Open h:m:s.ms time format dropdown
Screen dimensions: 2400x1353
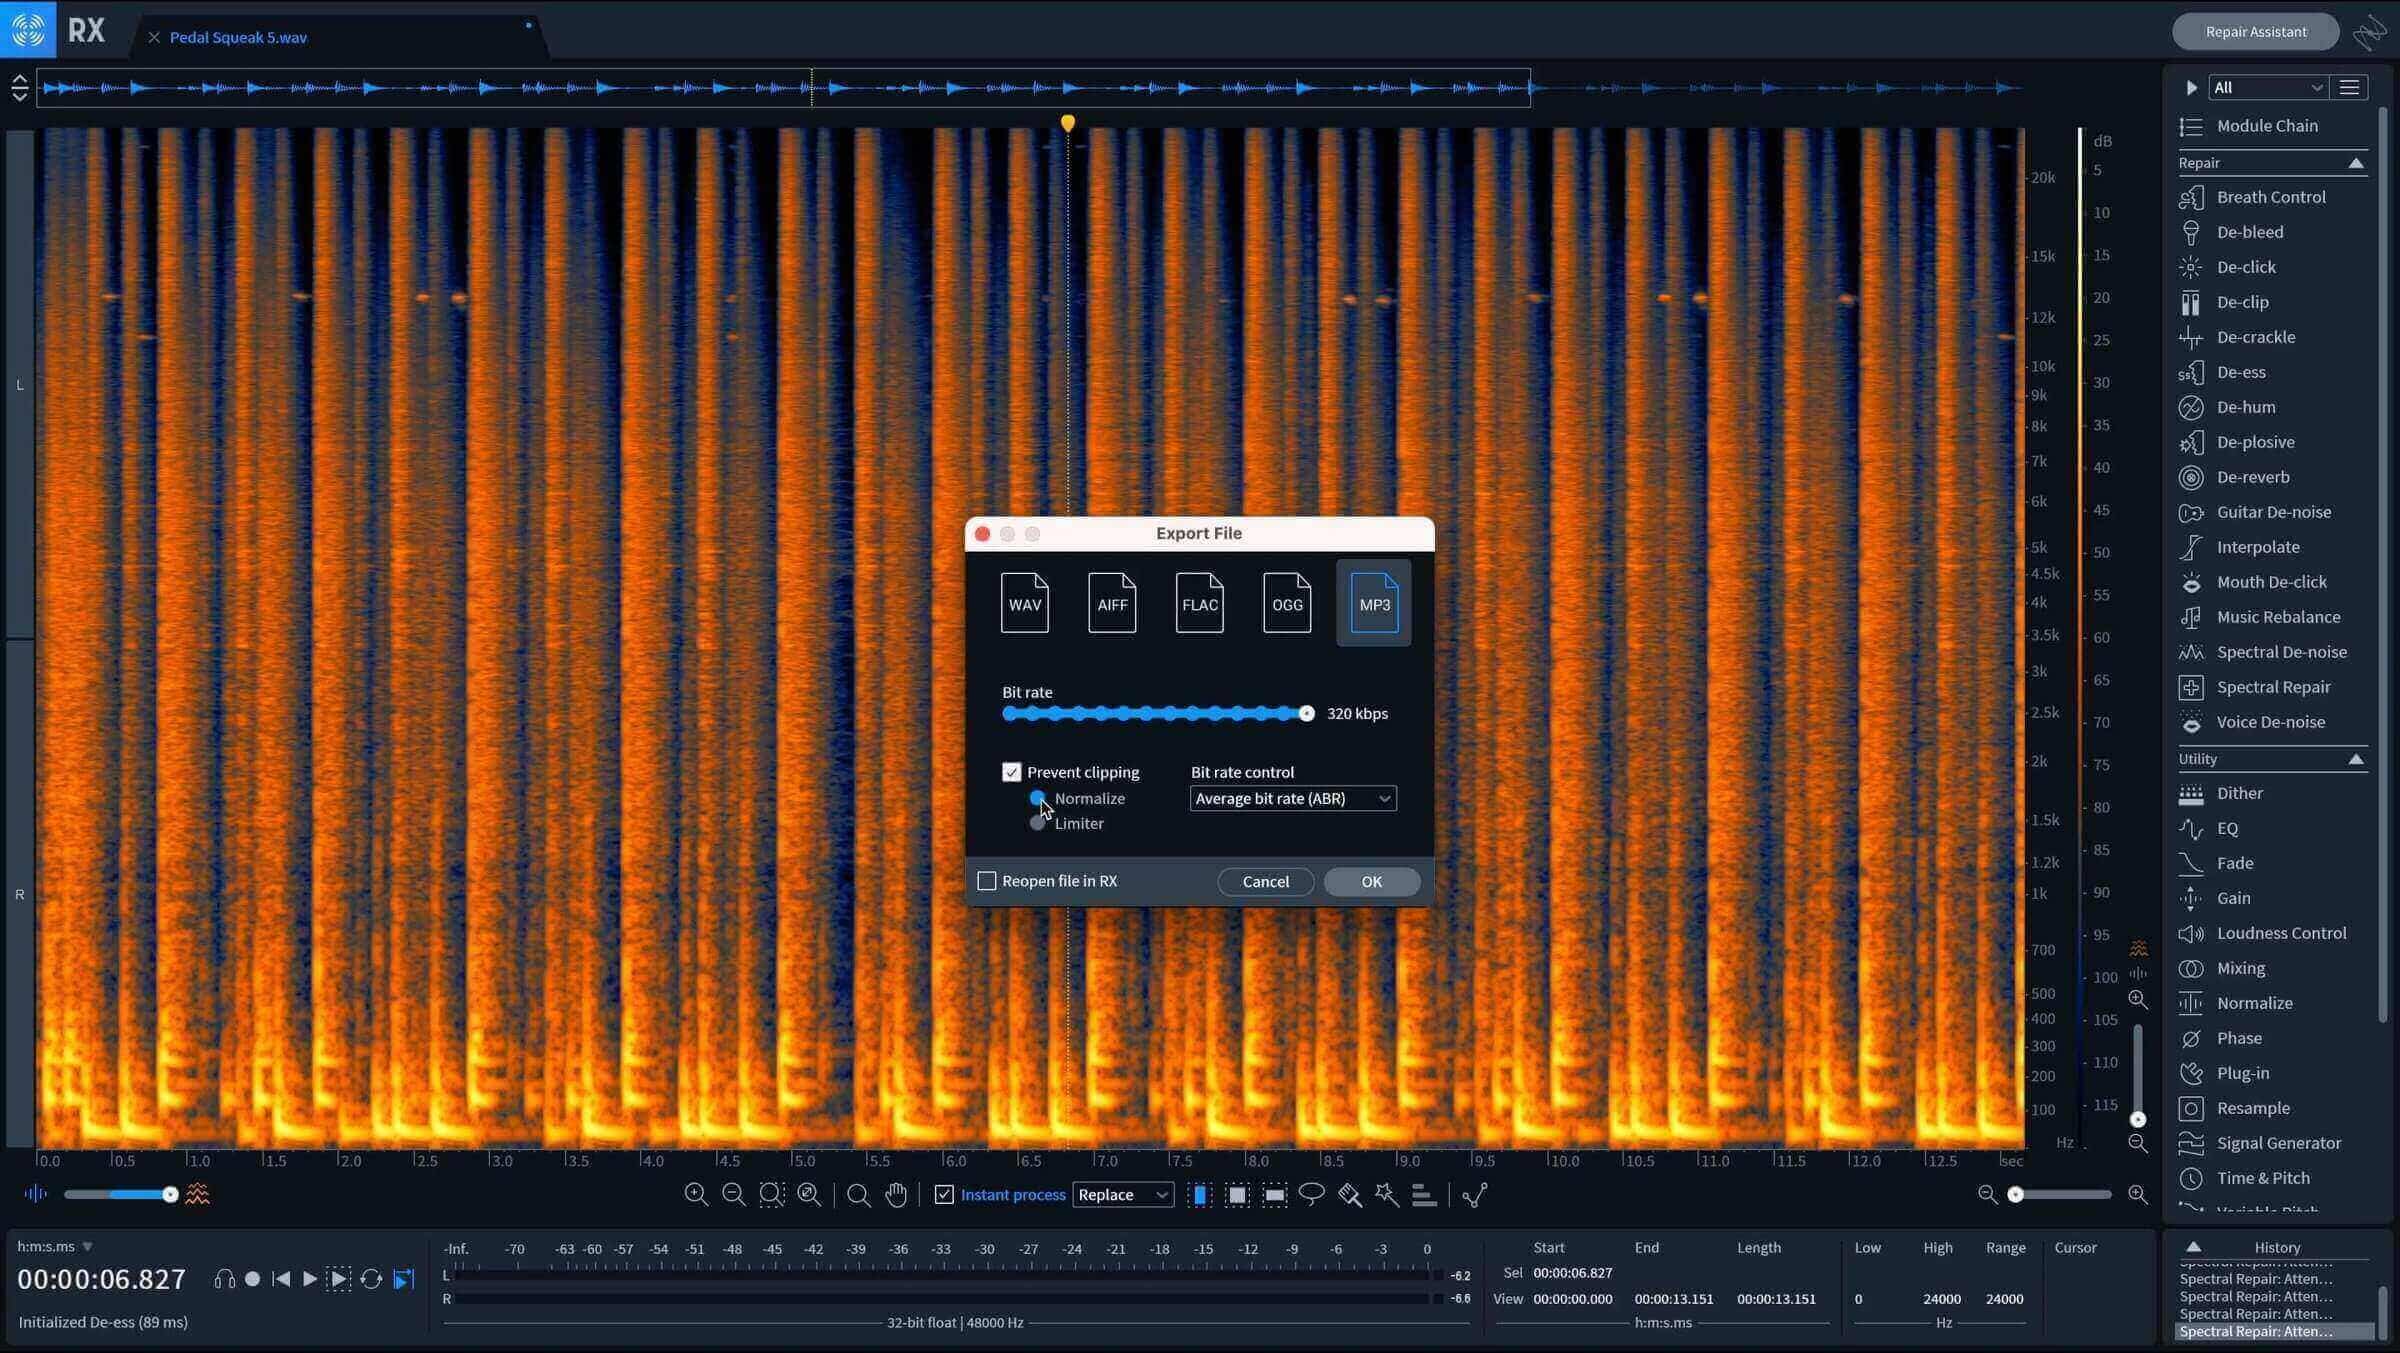(x=55, y=1247)
